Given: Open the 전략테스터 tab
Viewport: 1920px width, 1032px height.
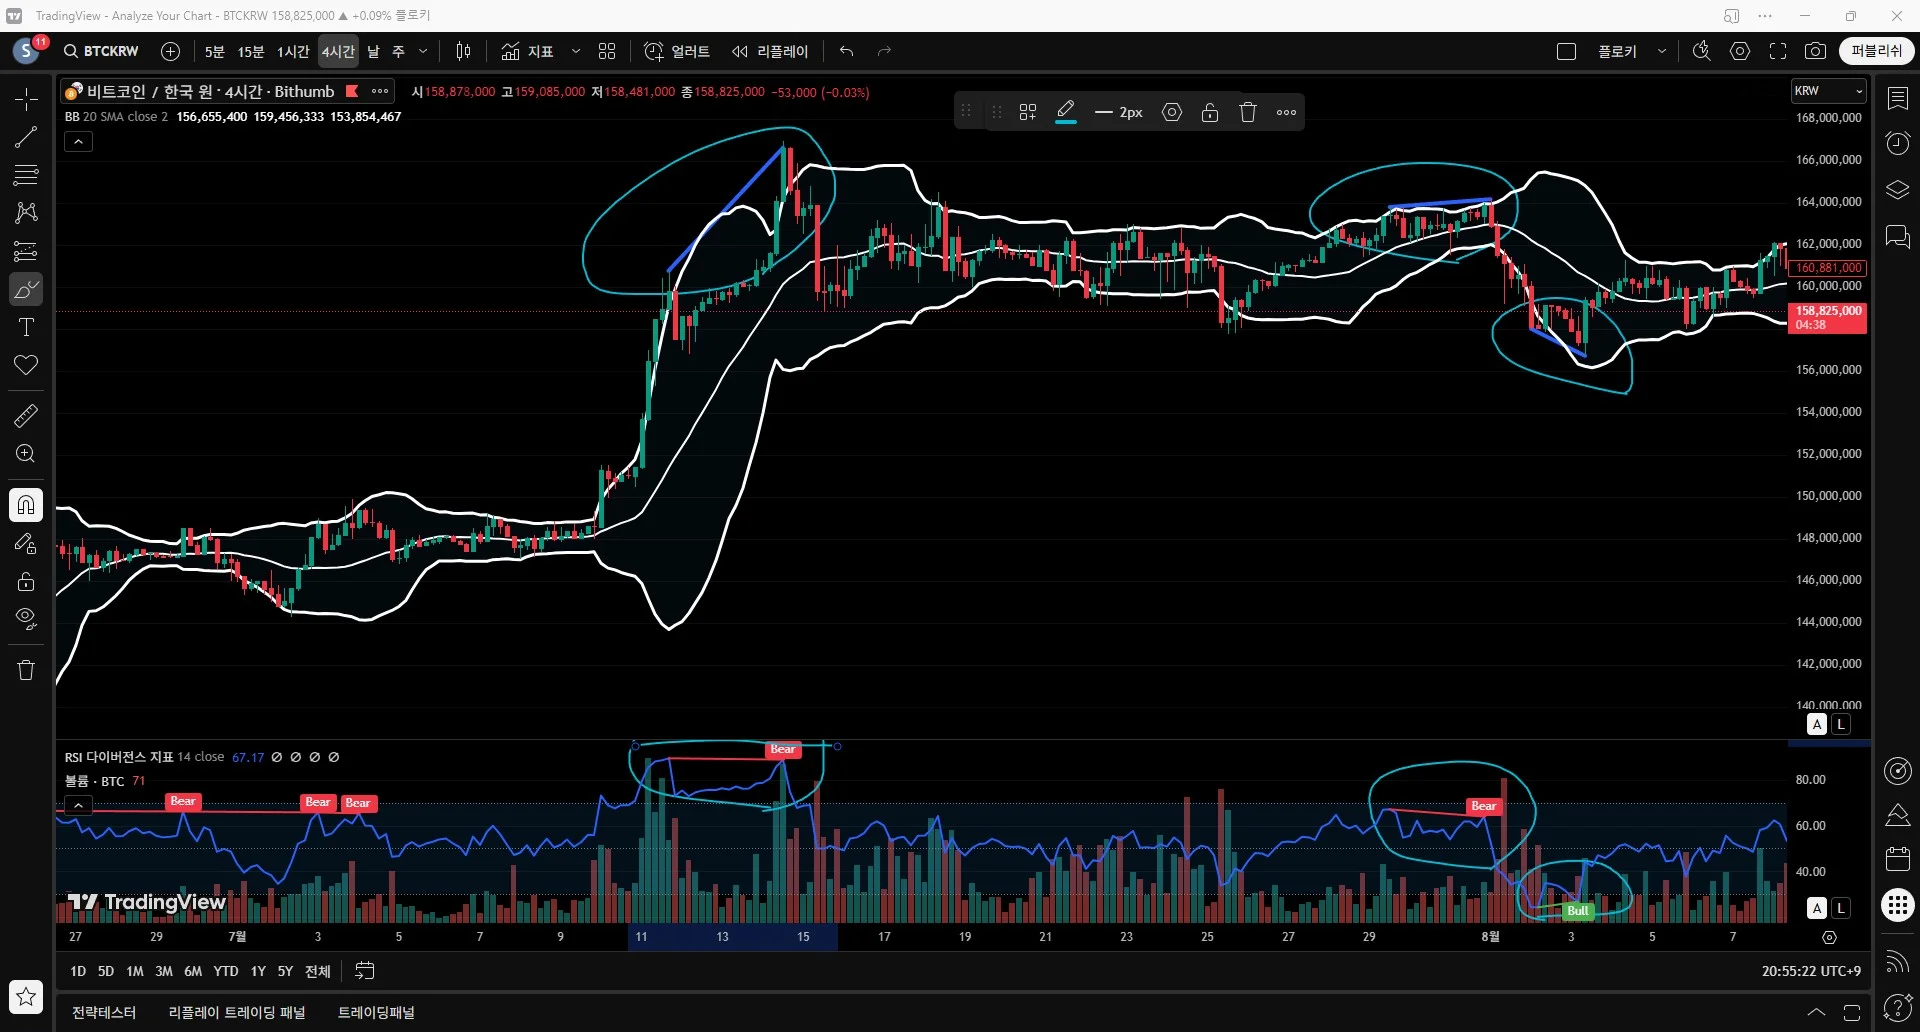Looking at the screenshot, I should pyautogui.click(x=104, y=1012).
